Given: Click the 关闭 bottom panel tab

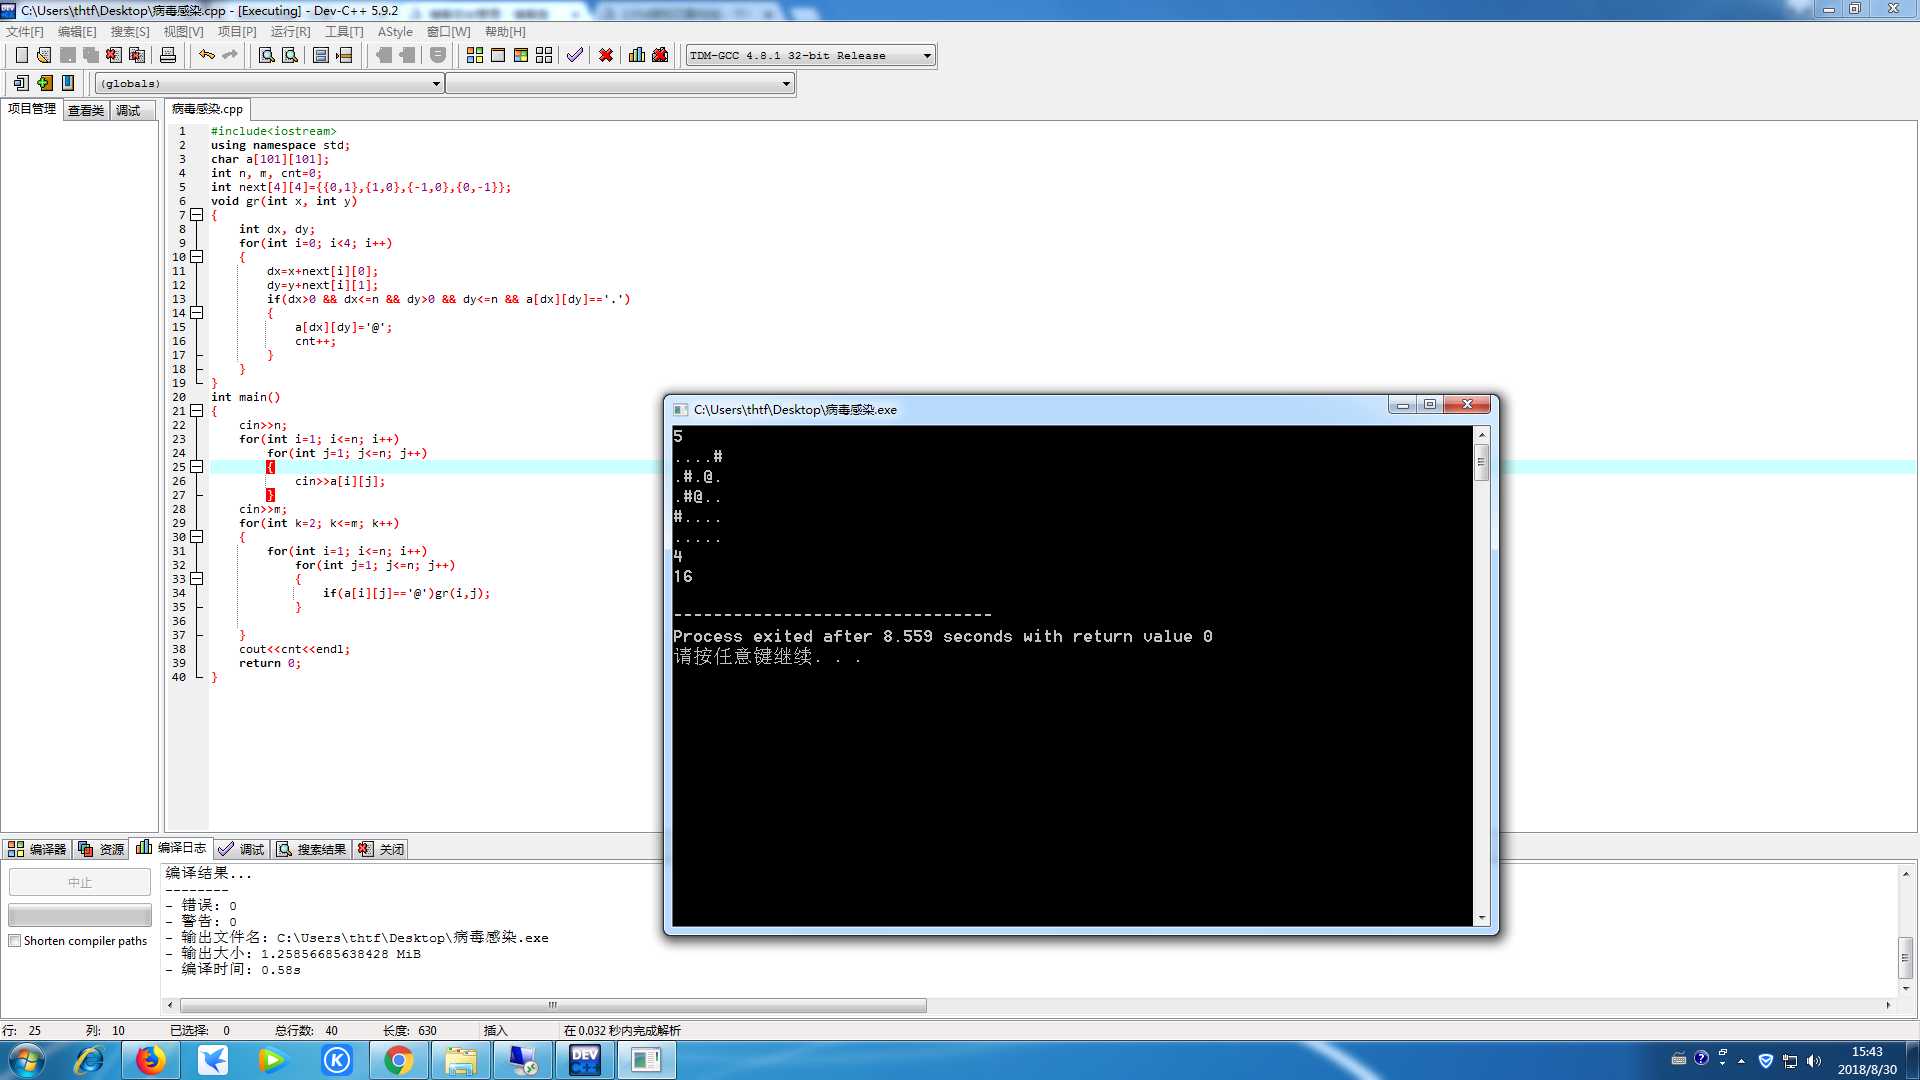Looking at the screenshot, I should pos(381,849).
